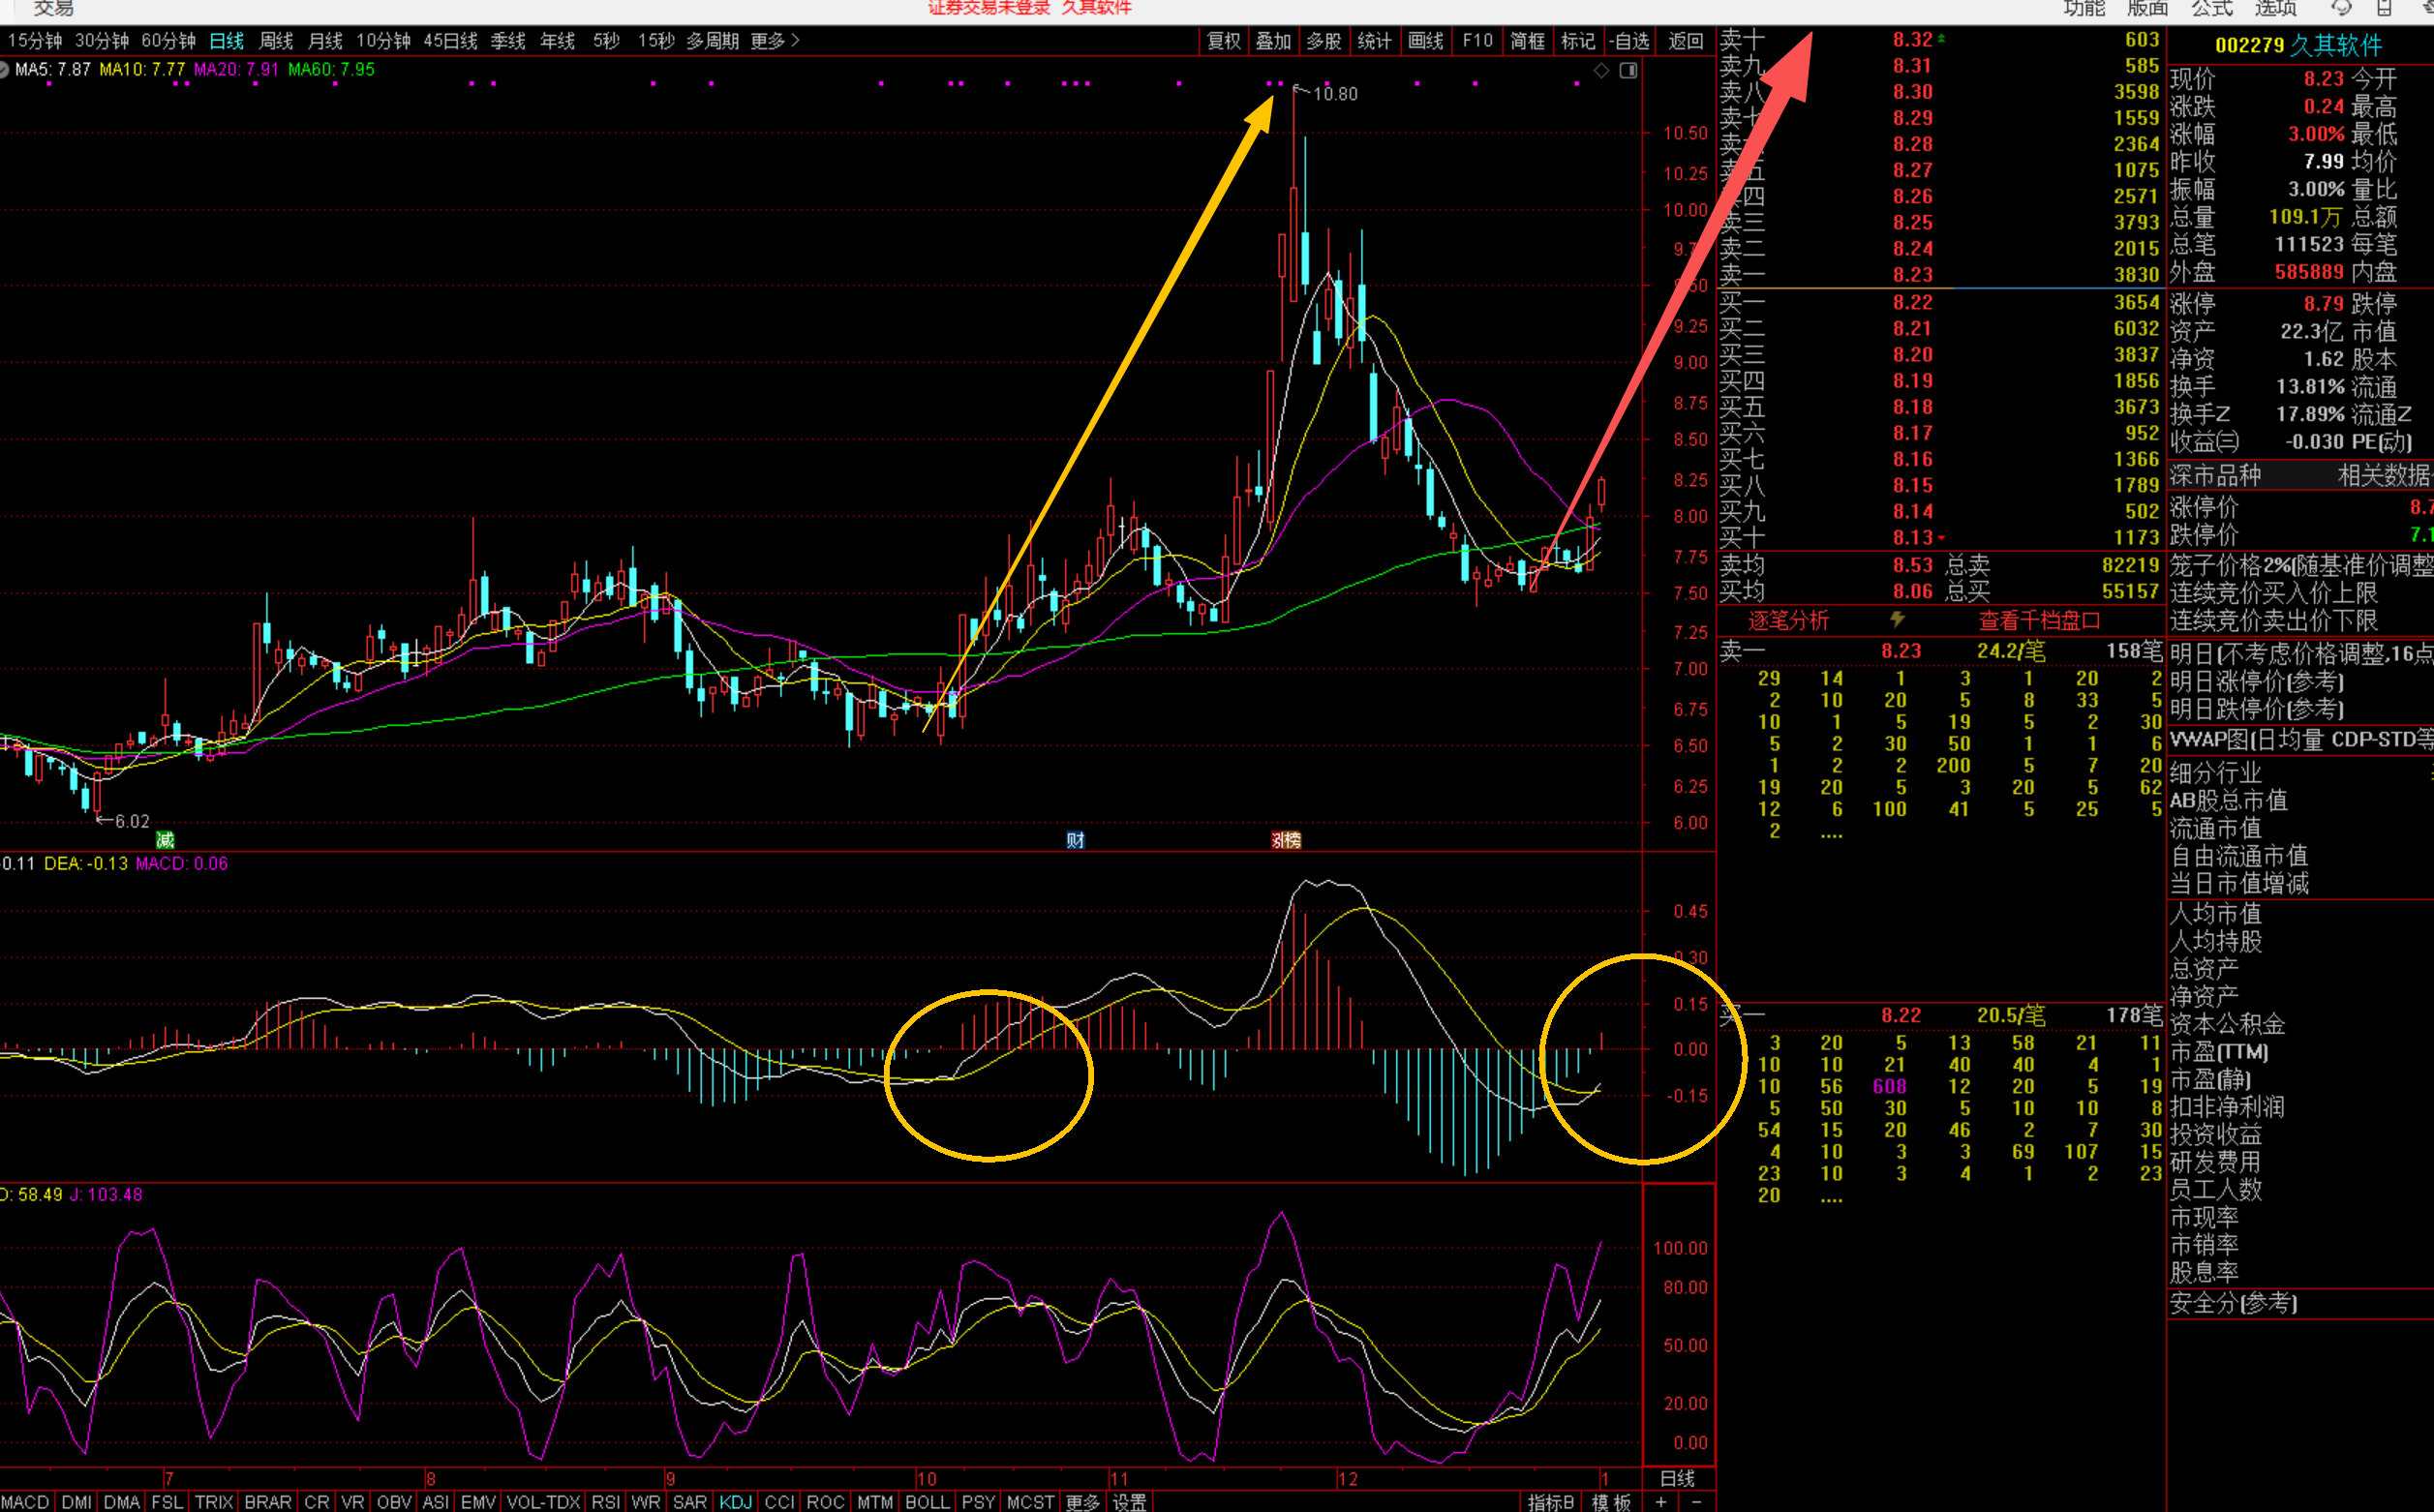Toggle -自选 watchlist button
The image size is (2434, 1512).
pos(1630,41)
